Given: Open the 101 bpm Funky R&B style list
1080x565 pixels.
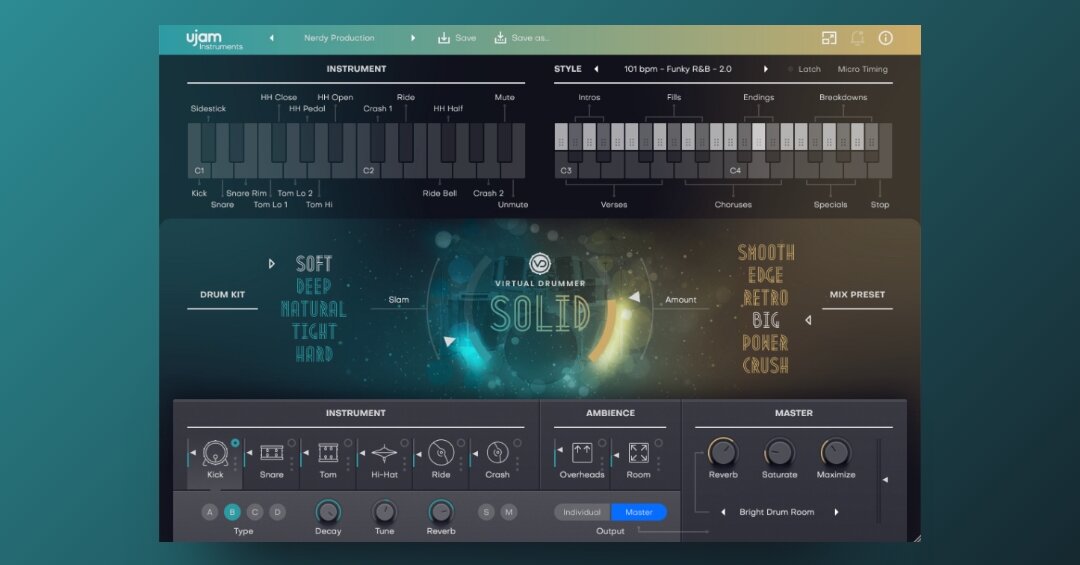Looking at the screenshot, I should click(678, 69).
